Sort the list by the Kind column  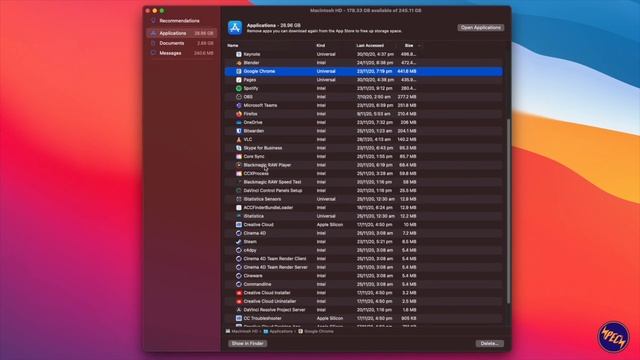[321, 45]
